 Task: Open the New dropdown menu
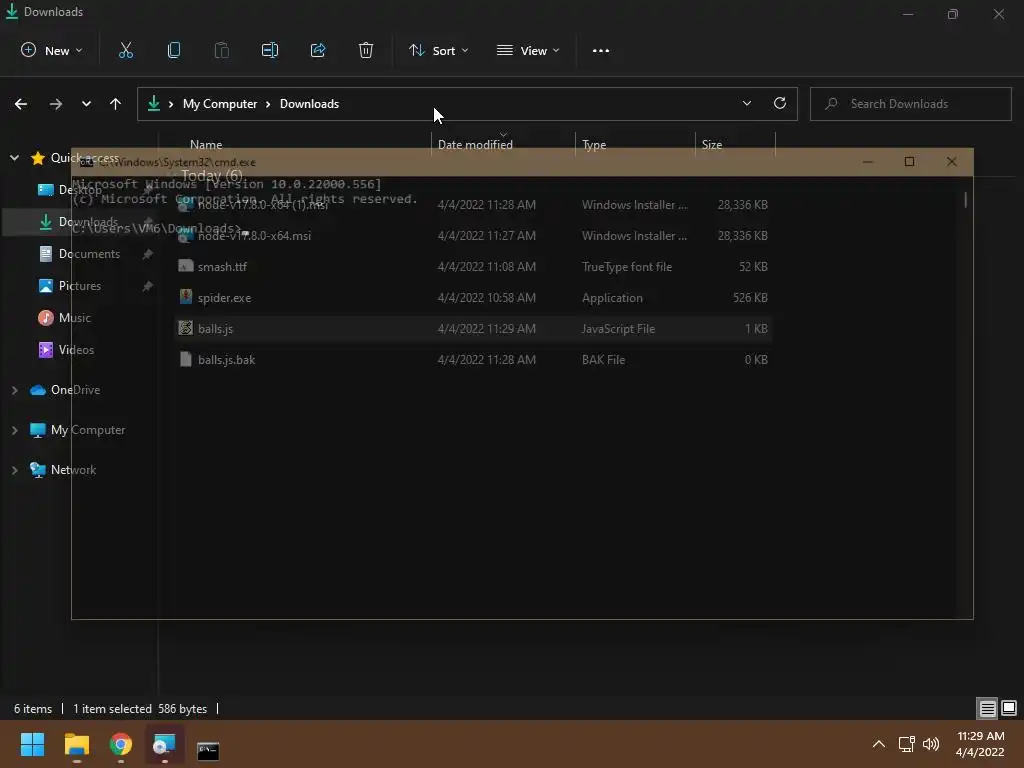[52, 50]
